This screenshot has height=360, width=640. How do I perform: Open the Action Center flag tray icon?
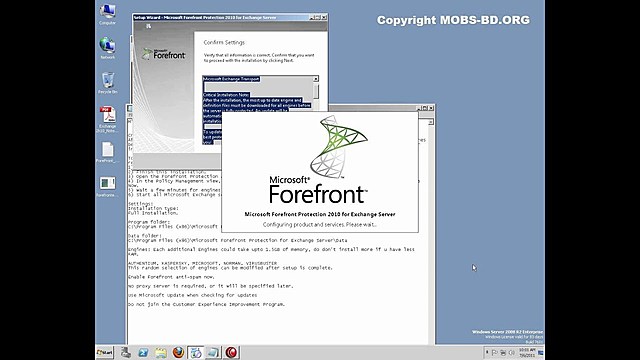tap(495, 352)
